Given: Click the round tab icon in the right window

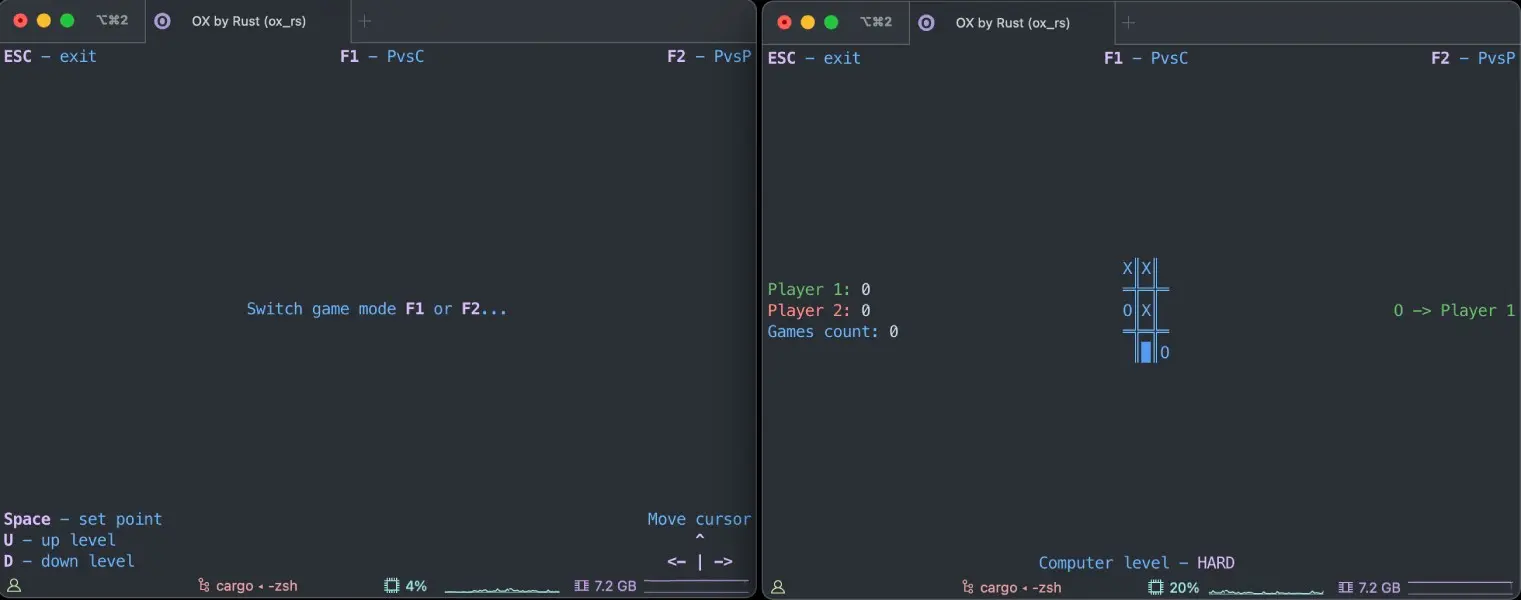Looking at the screenshot, I should tap(926, 22).
